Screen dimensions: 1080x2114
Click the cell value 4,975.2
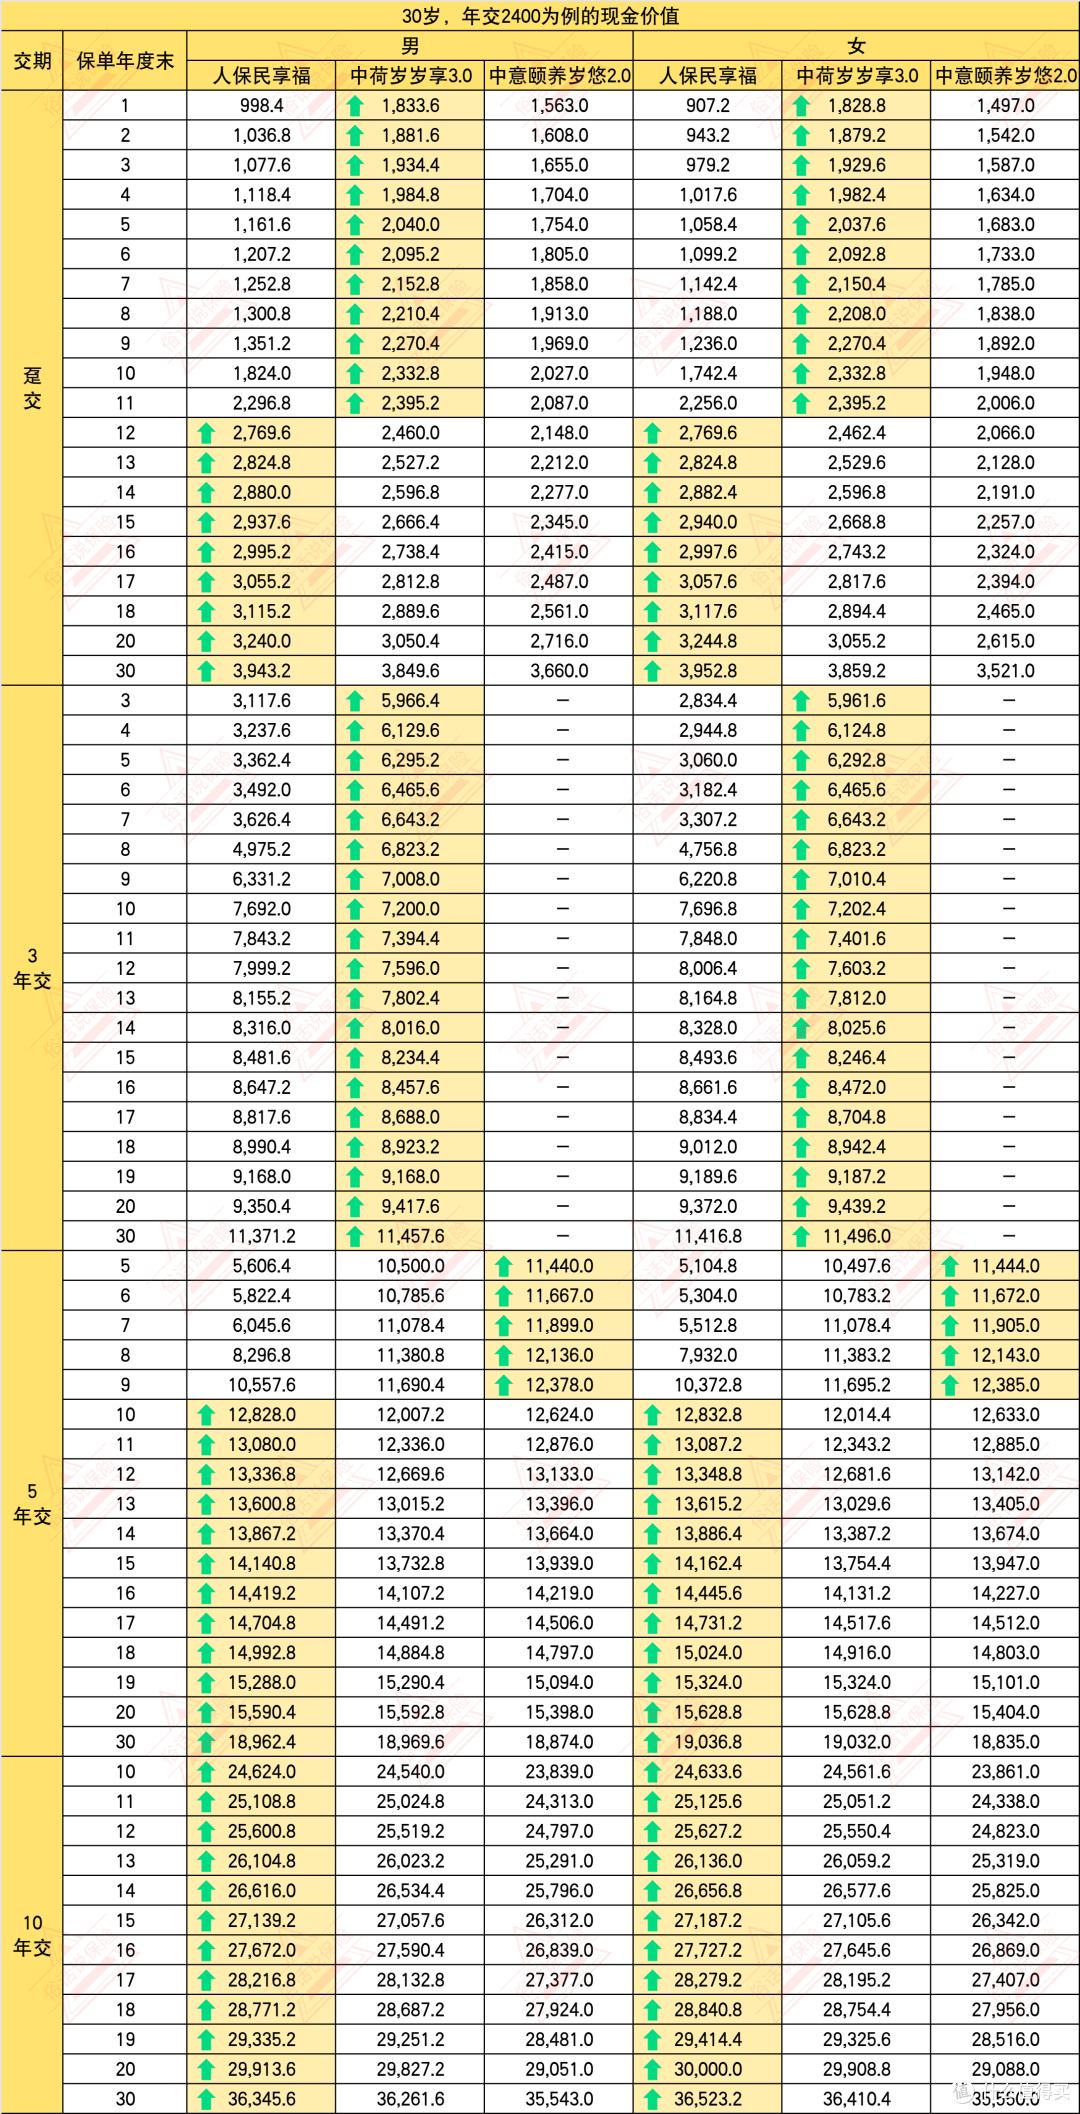coord(262,850)
